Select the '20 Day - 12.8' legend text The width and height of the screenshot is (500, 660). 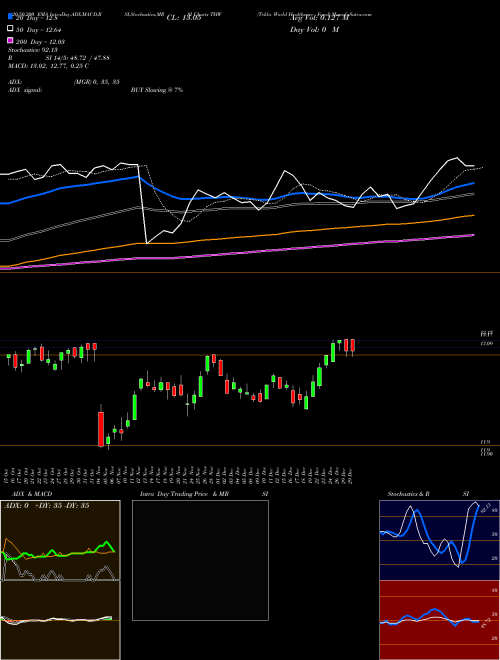[36, 18]
